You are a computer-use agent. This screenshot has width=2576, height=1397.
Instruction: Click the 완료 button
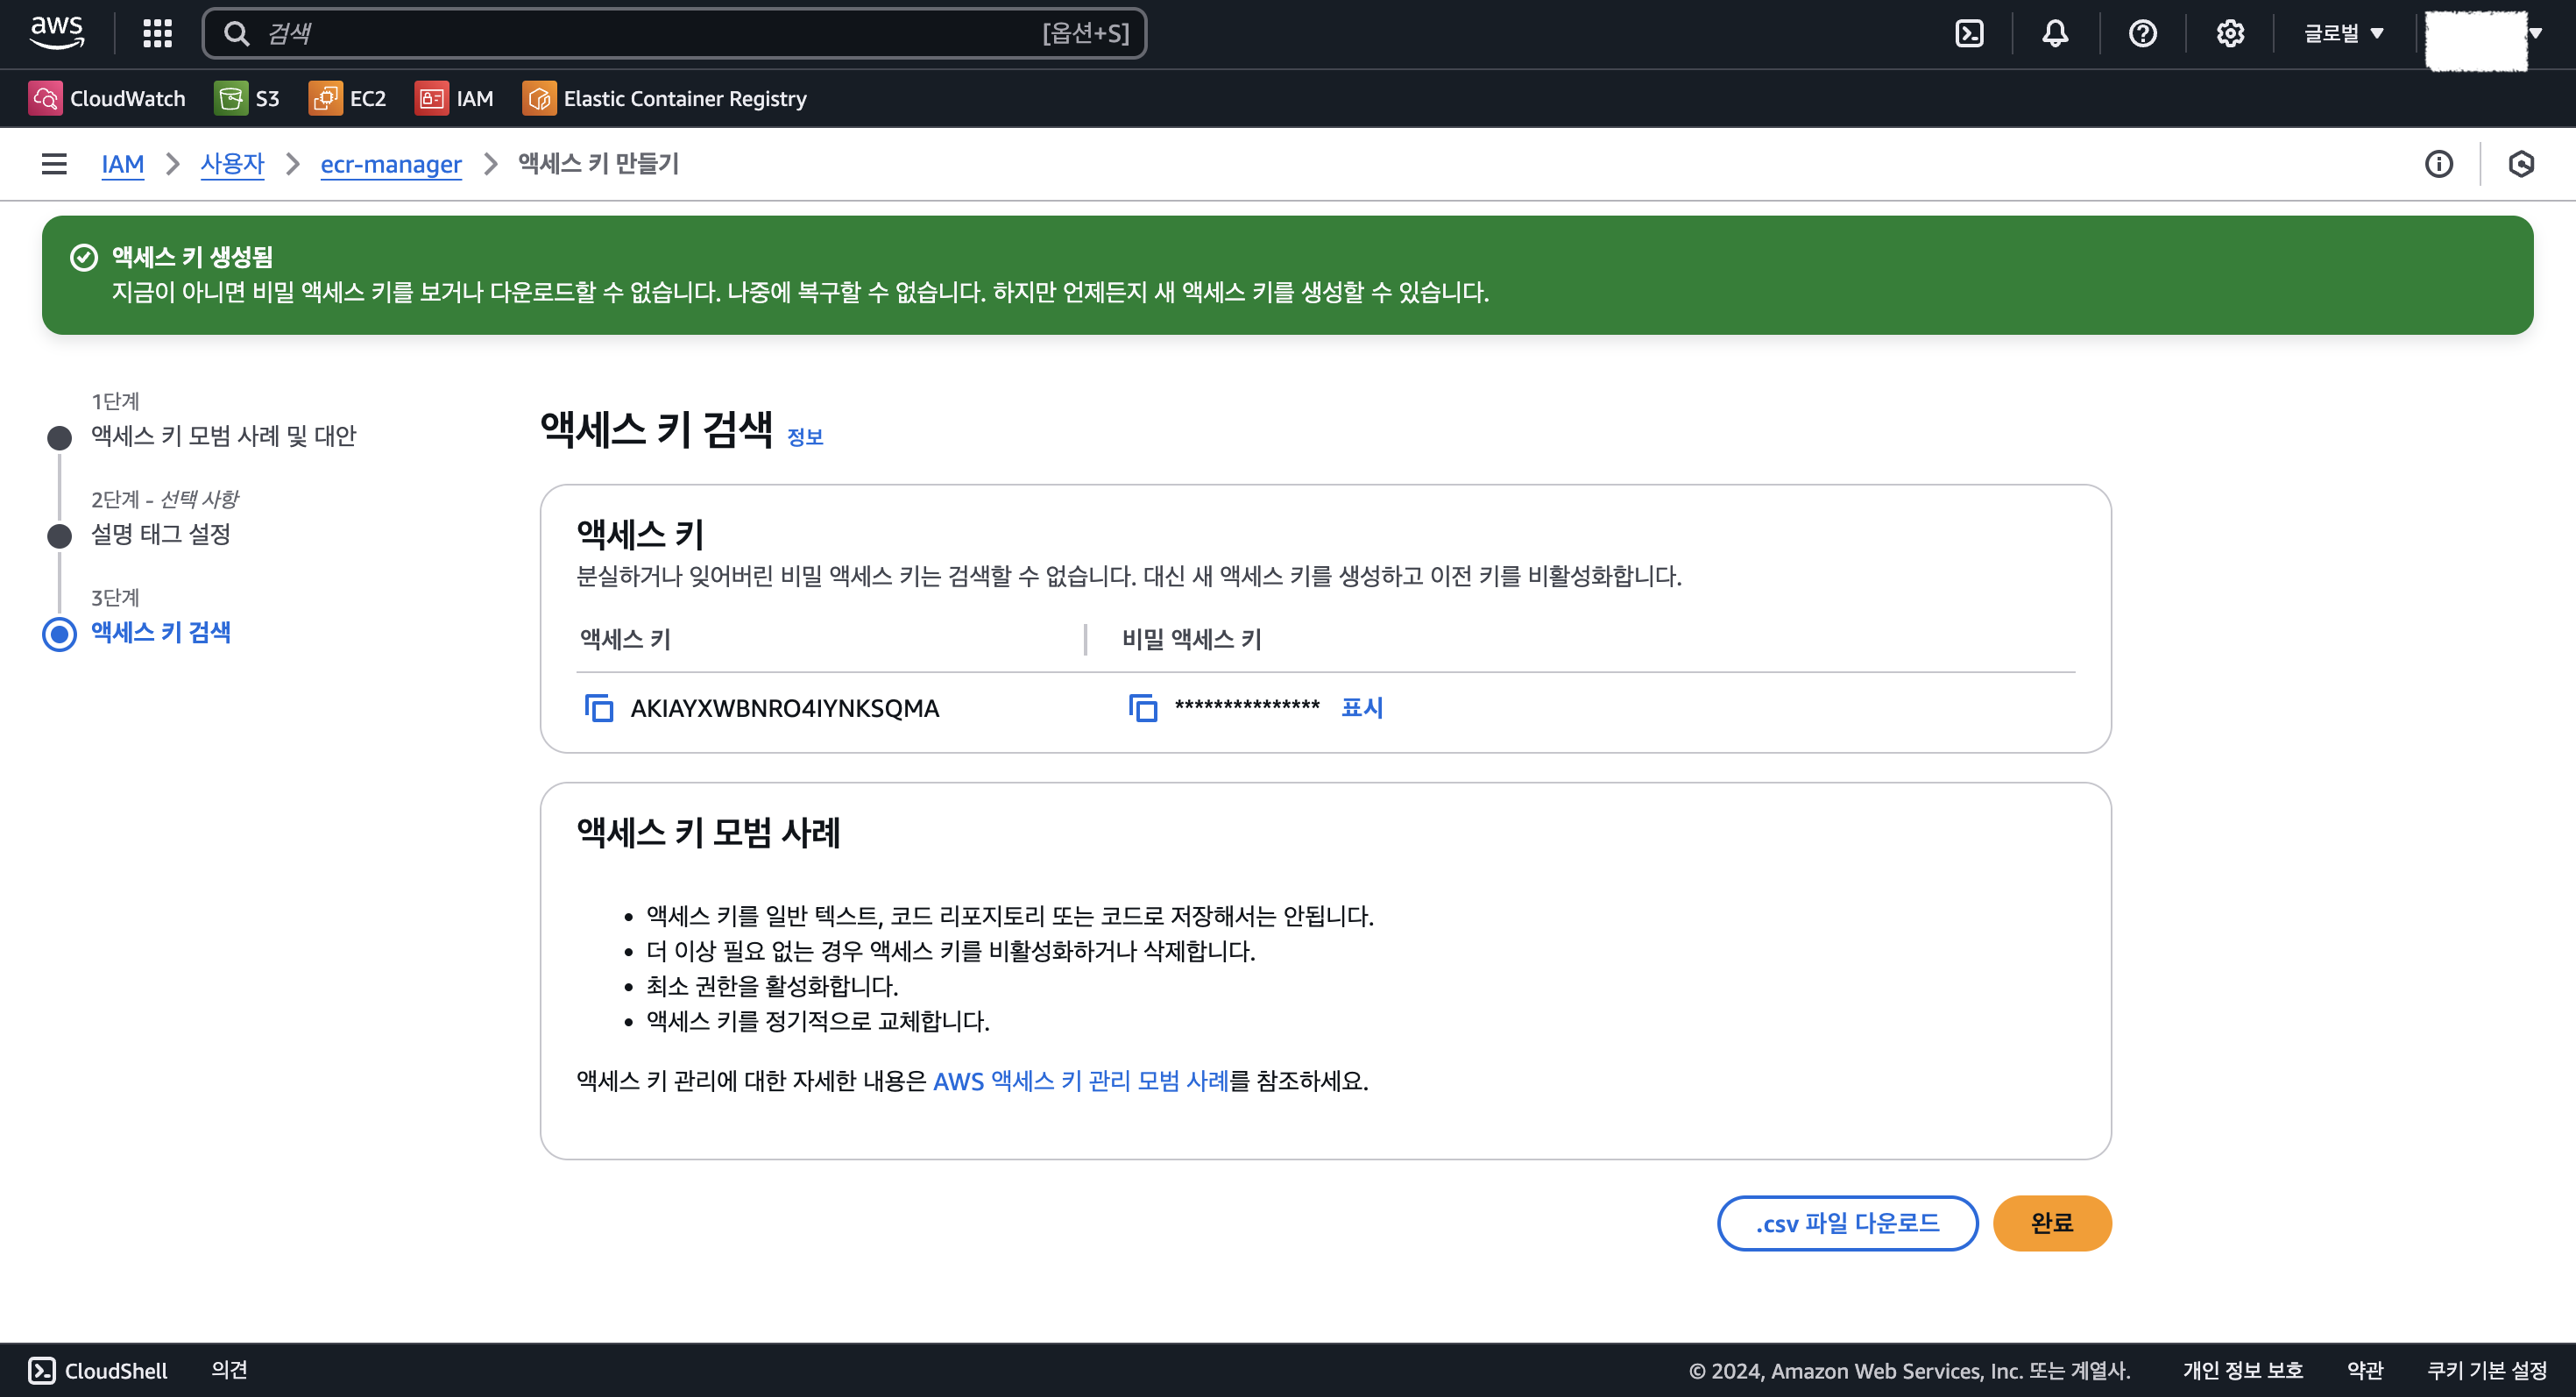[x=2051, y=1223]
